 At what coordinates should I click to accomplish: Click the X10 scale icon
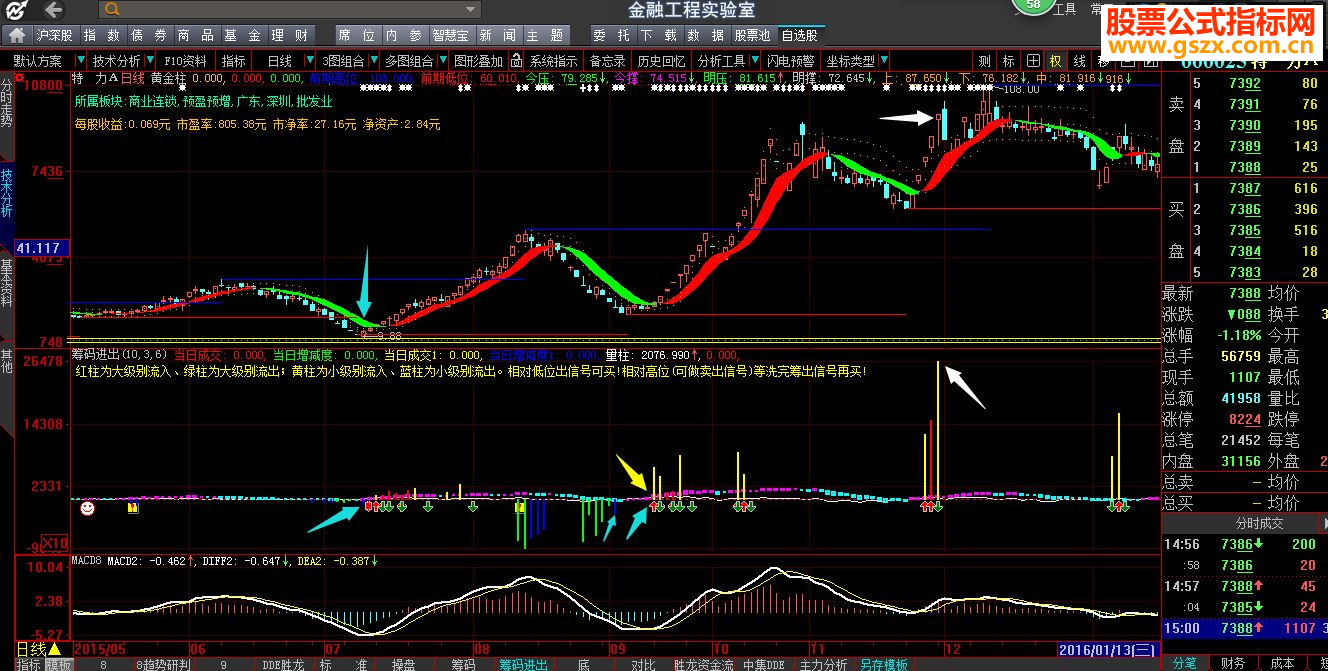(x=56, y=544)
